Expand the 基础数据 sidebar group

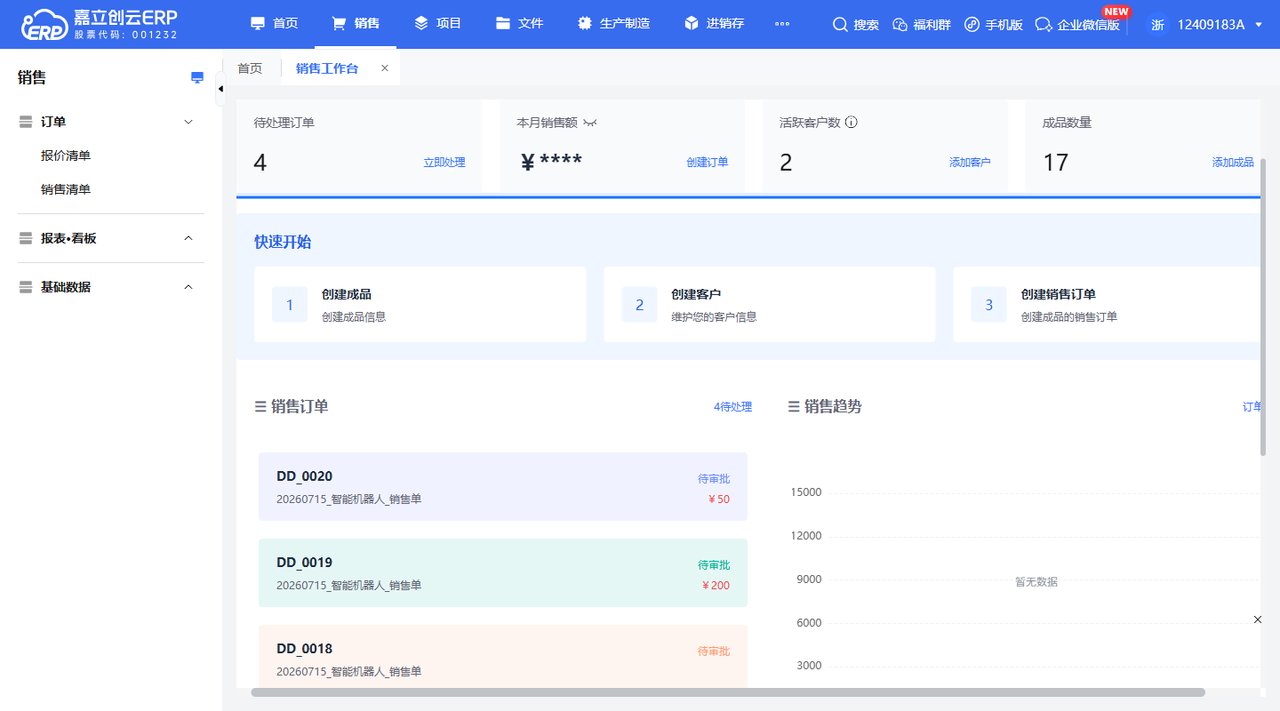pyautogui.click(x=188, y=287)
